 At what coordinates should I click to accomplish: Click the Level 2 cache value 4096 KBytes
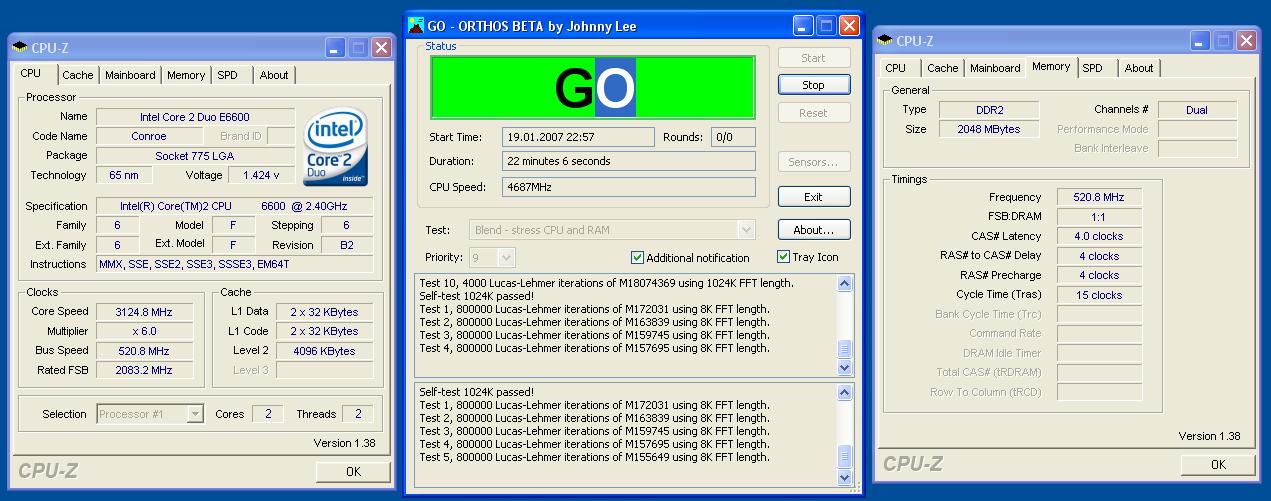(x=324, y=351)
